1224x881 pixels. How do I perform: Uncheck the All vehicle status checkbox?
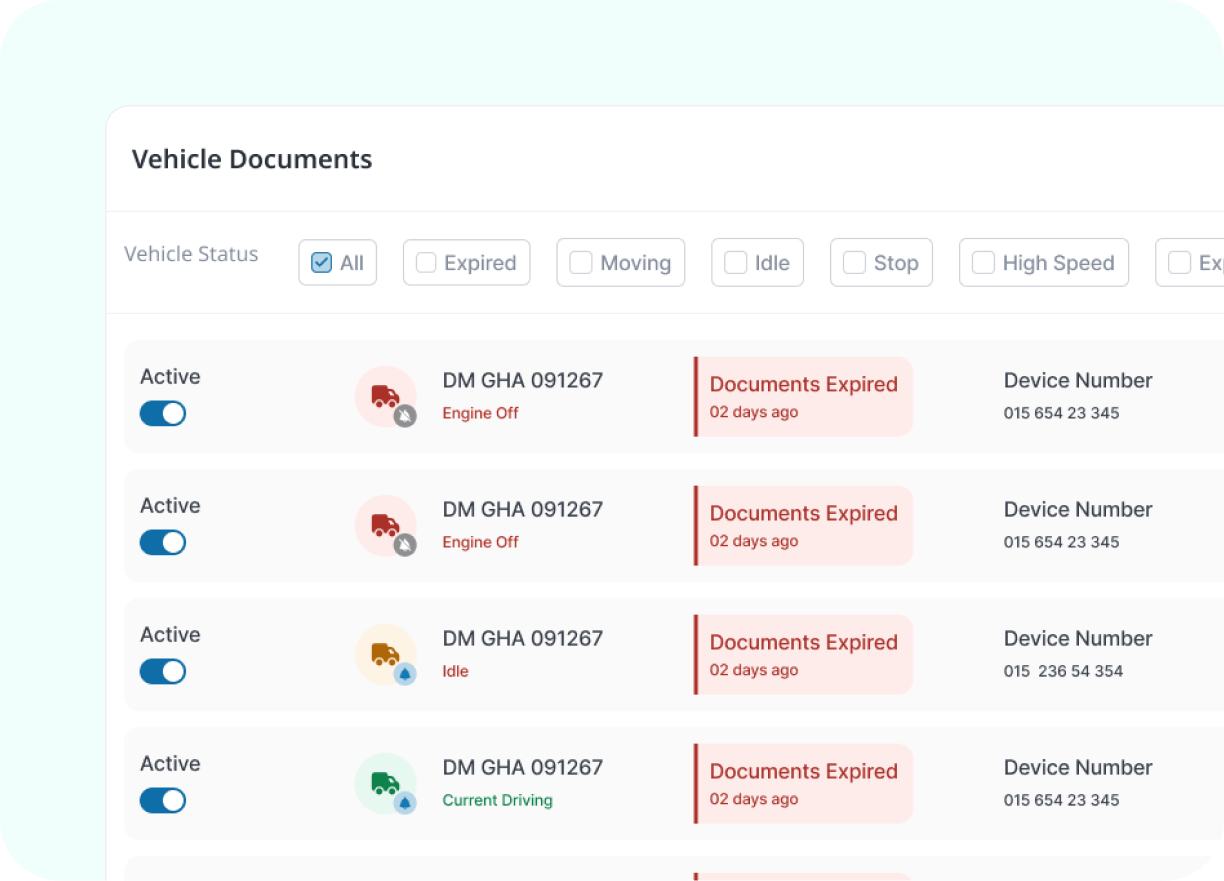322,263
